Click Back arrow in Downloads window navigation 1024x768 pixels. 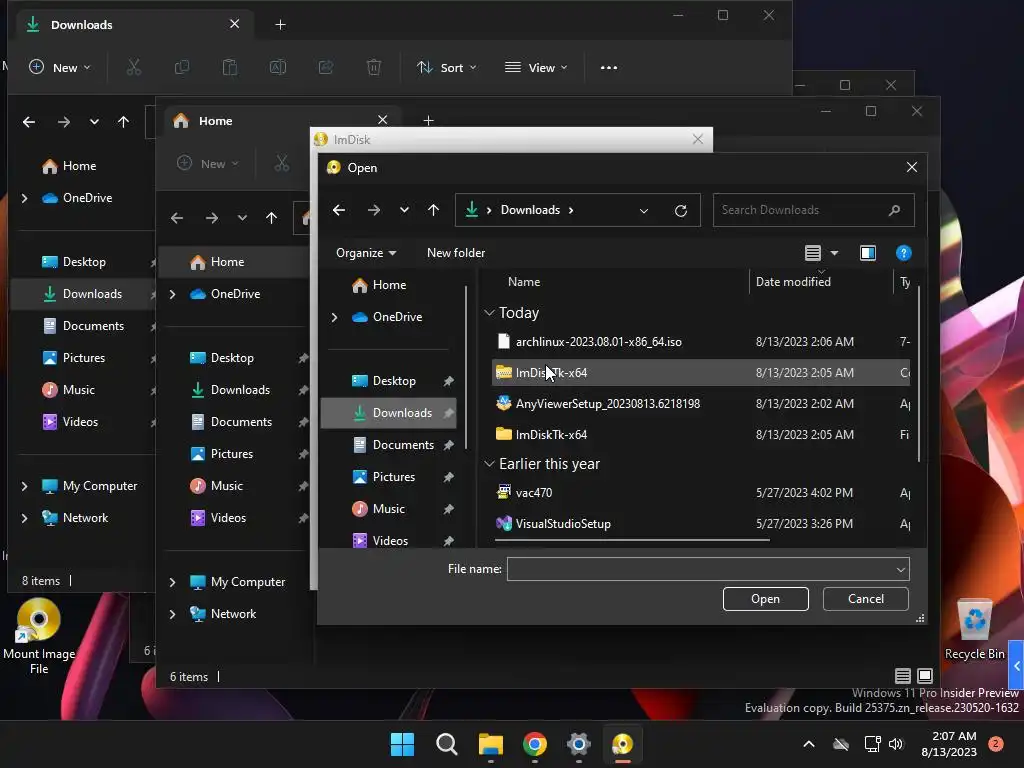pyautogui.click(x=29, y=122)
